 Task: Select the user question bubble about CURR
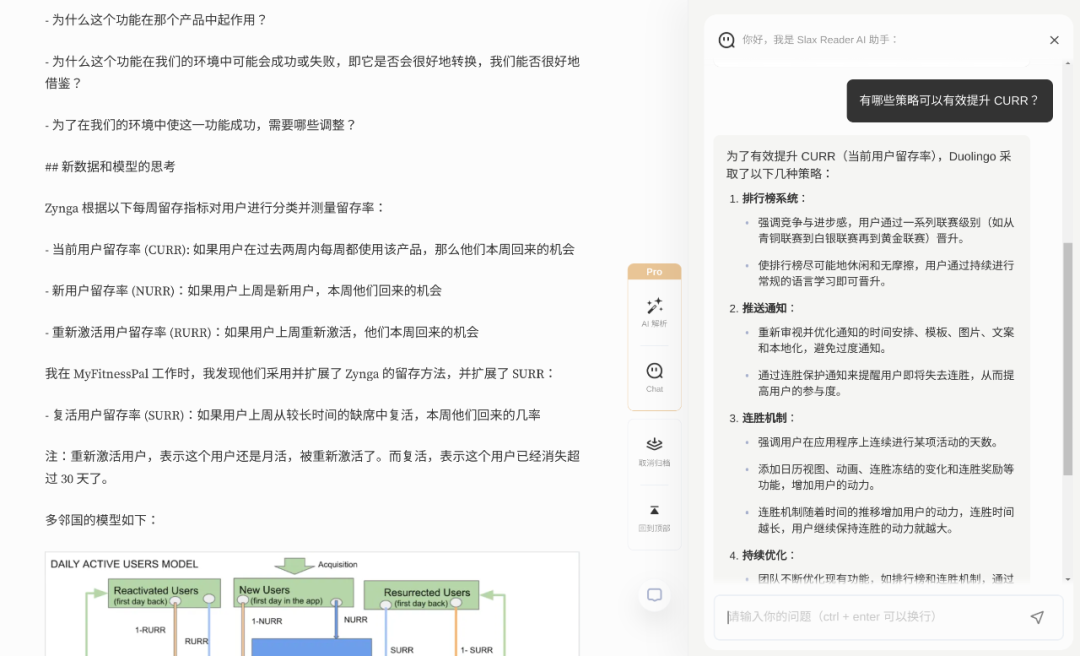tap(949, 101)
